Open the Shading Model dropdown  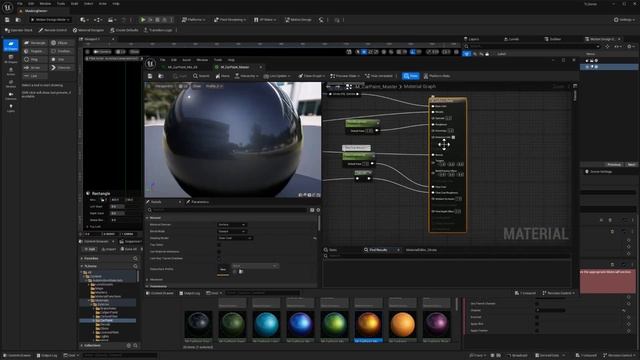[x=235, y=238]
